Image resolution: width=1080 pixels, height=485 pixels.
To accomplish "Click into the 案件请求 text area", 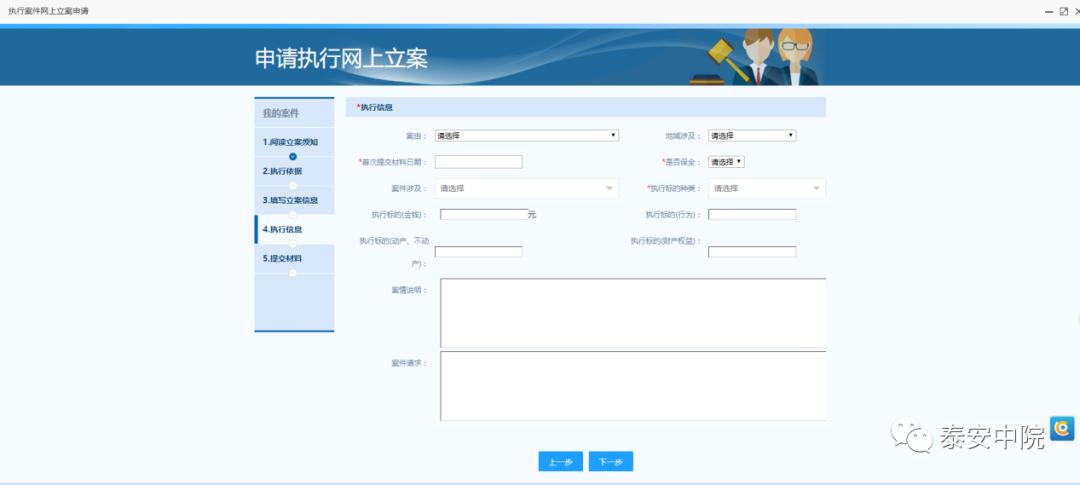I will click(632, 386).
